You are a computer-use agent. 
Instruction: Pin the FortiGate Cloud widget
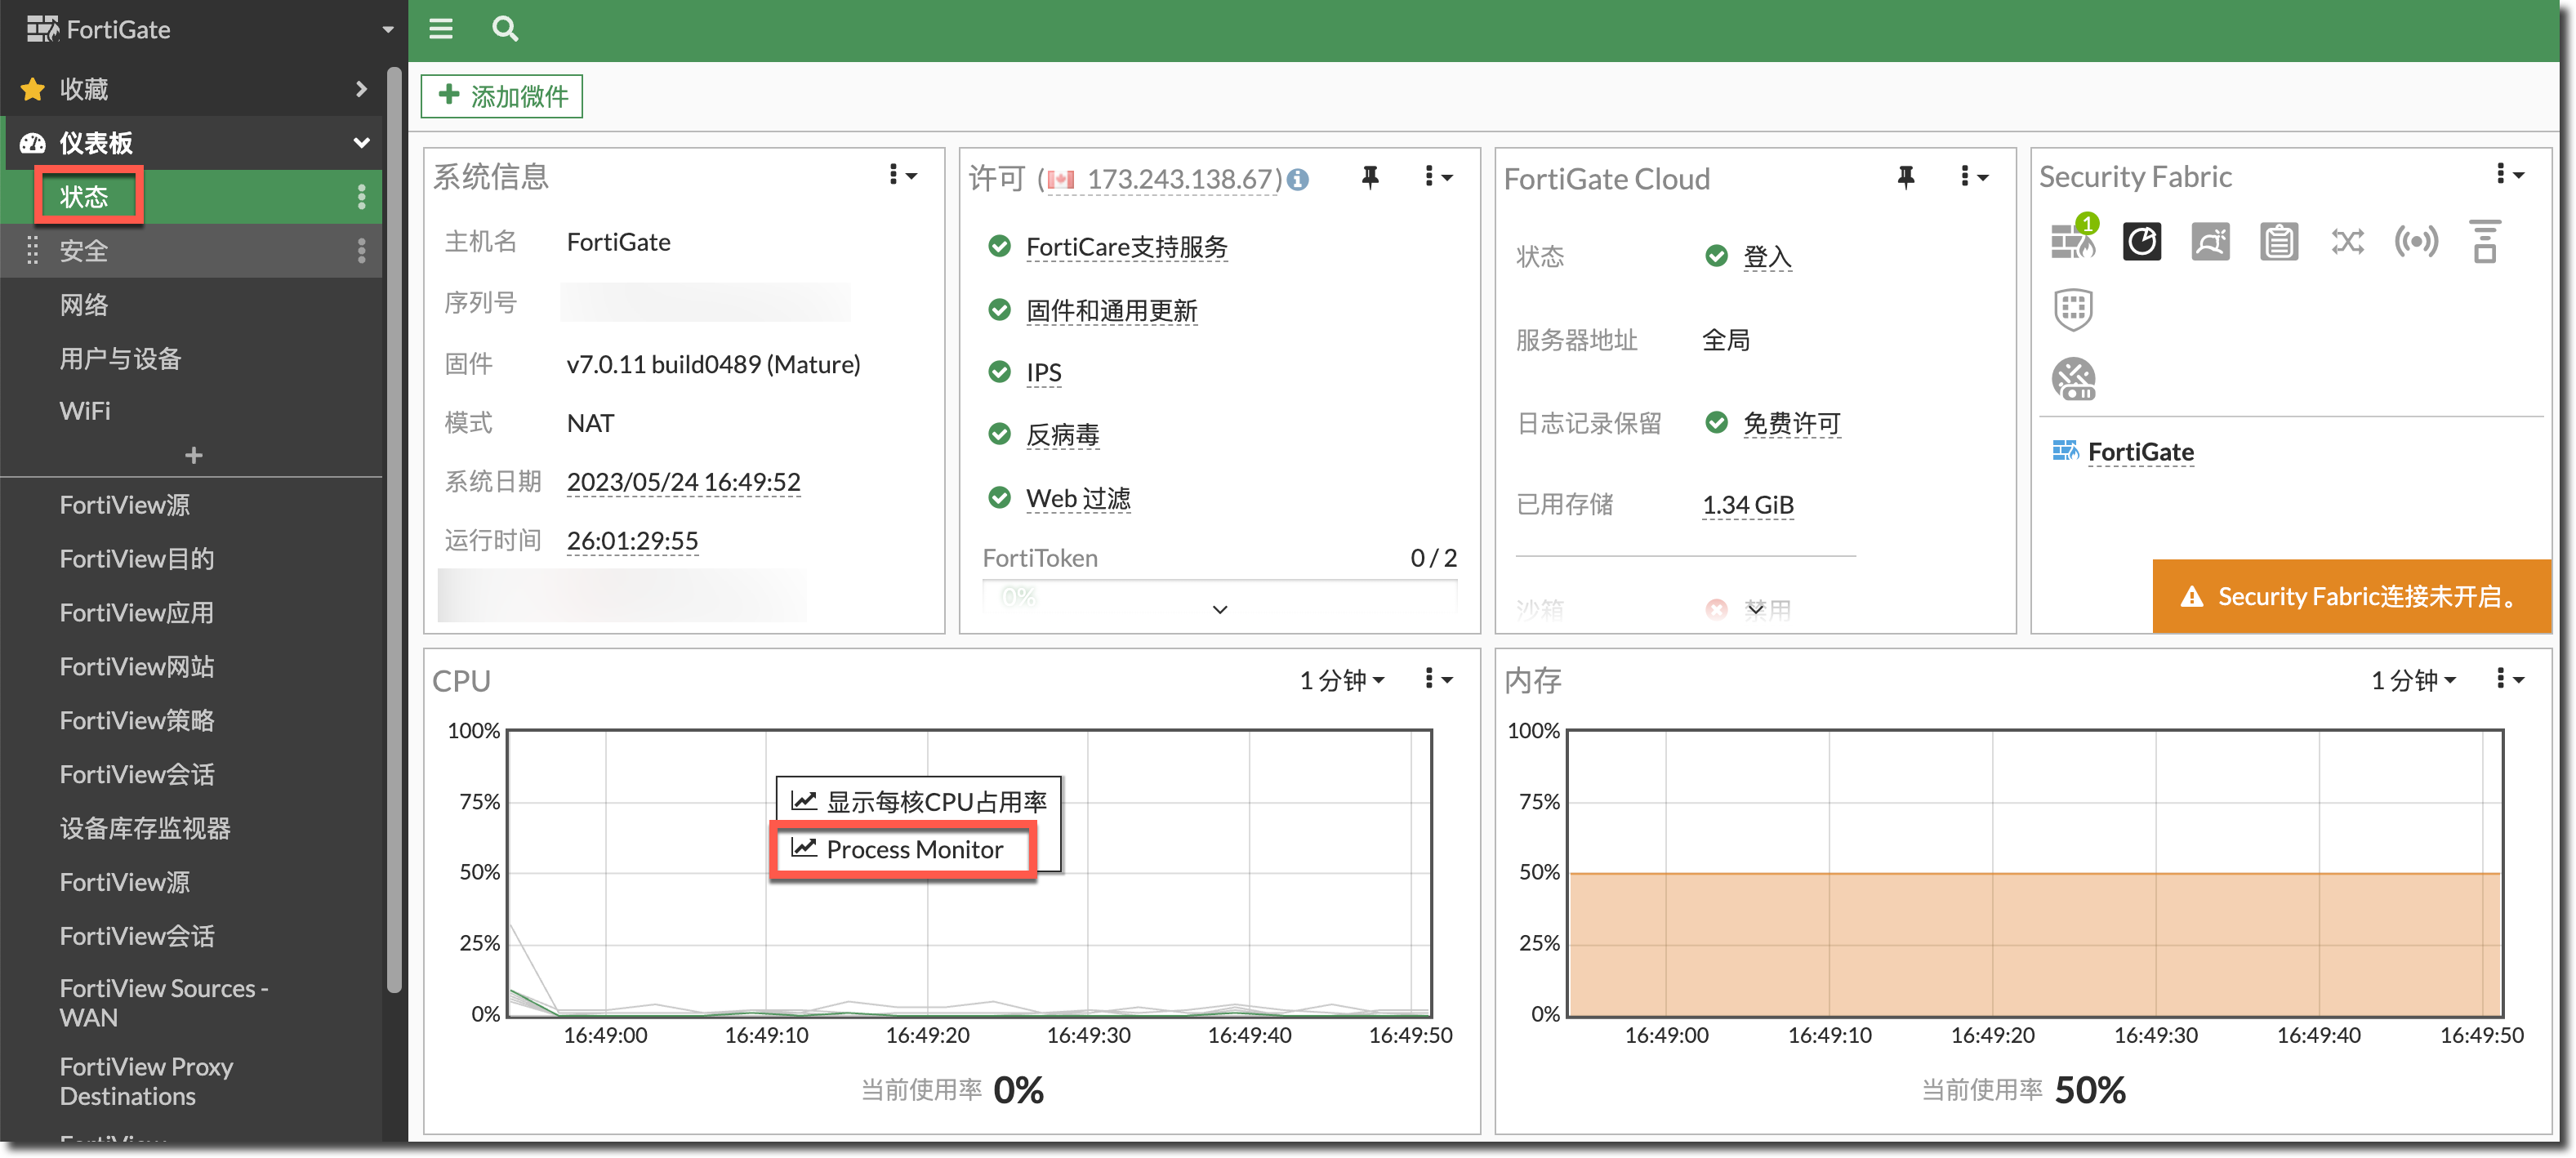tap(1906, 177)
